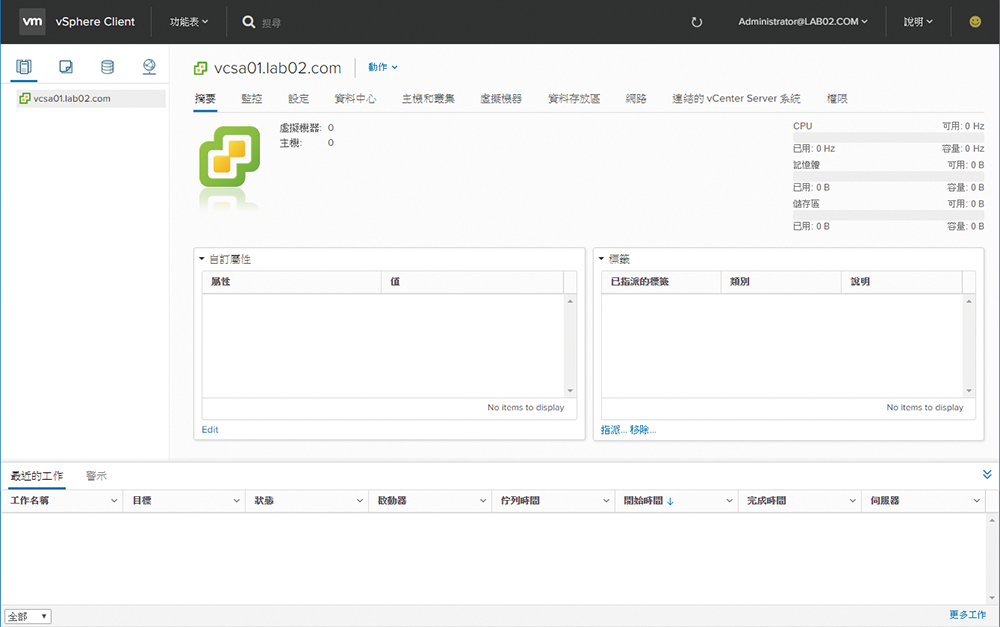Click the vSphere Client title text
1000x627 pixels.
(95, 22)
